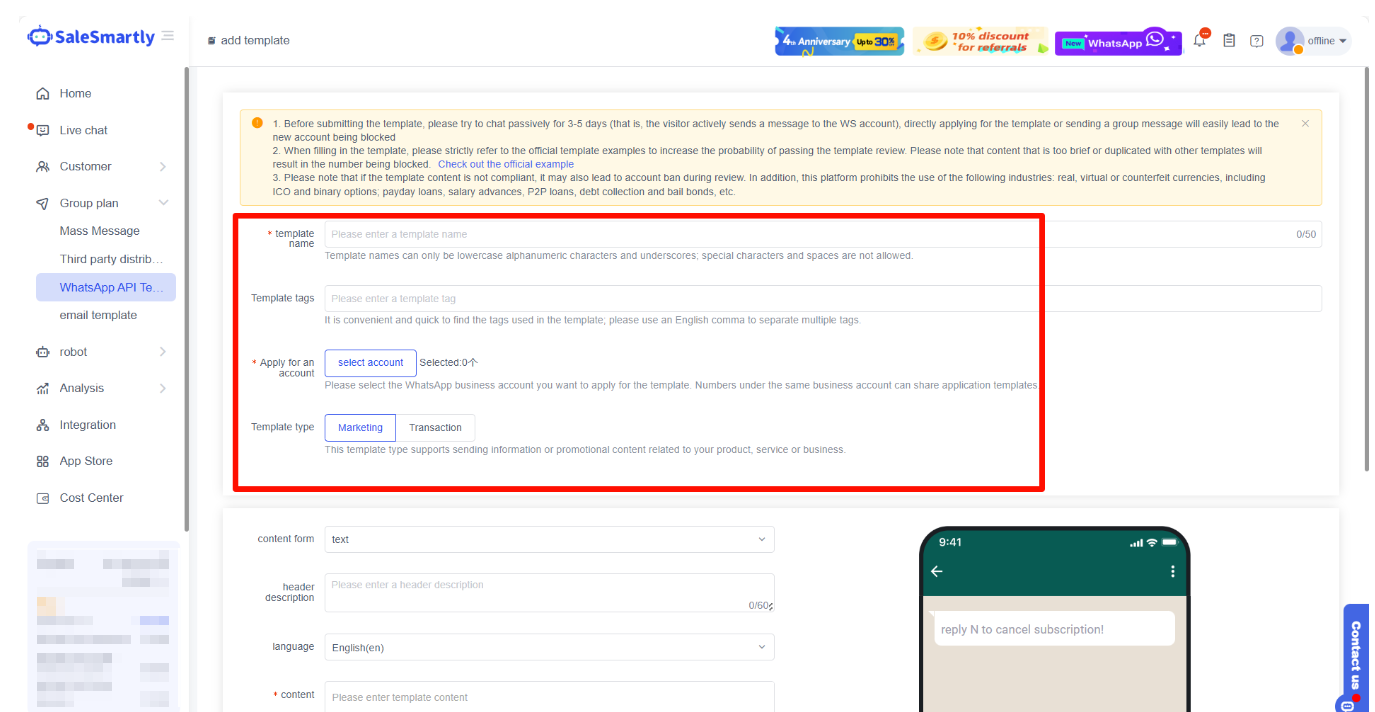Open the content form dropdown
1375x712 pixels.
pyautogui.click(x=549, y=540)
